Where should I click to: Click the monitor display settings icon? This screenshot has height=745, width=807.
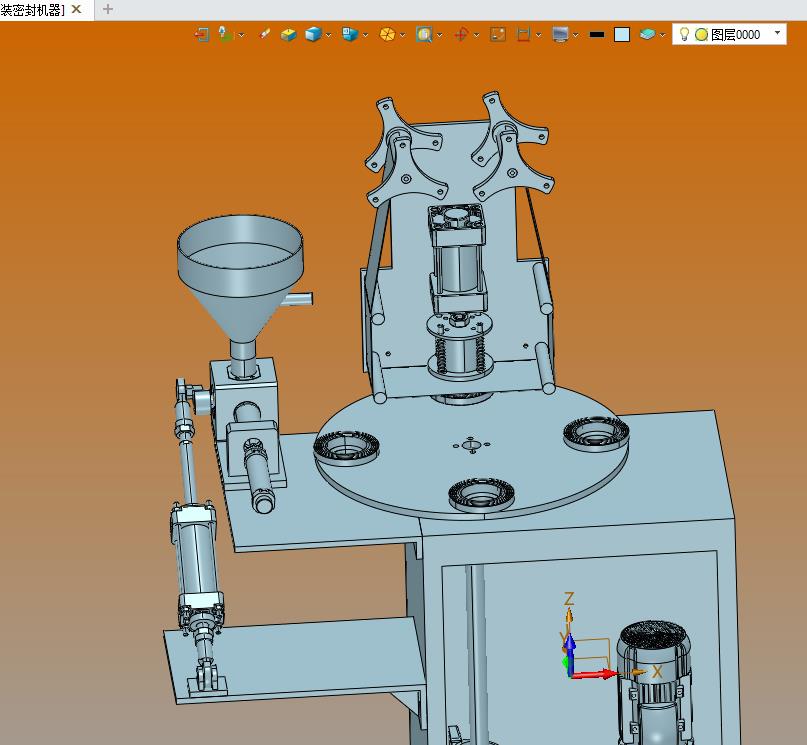pos(560,34)
